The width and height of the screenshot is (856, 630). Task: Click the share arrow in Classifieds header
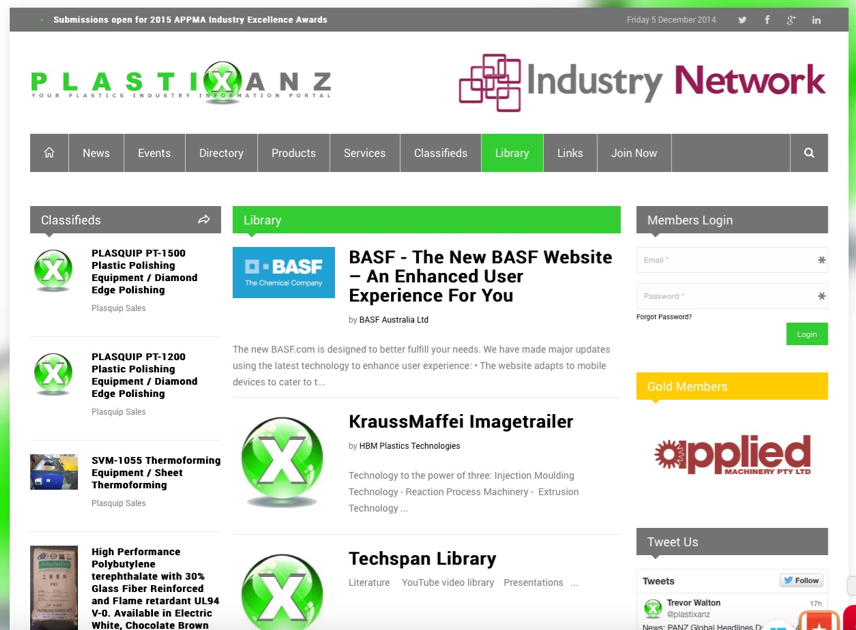pyautogui.click(x=204, y=220)
